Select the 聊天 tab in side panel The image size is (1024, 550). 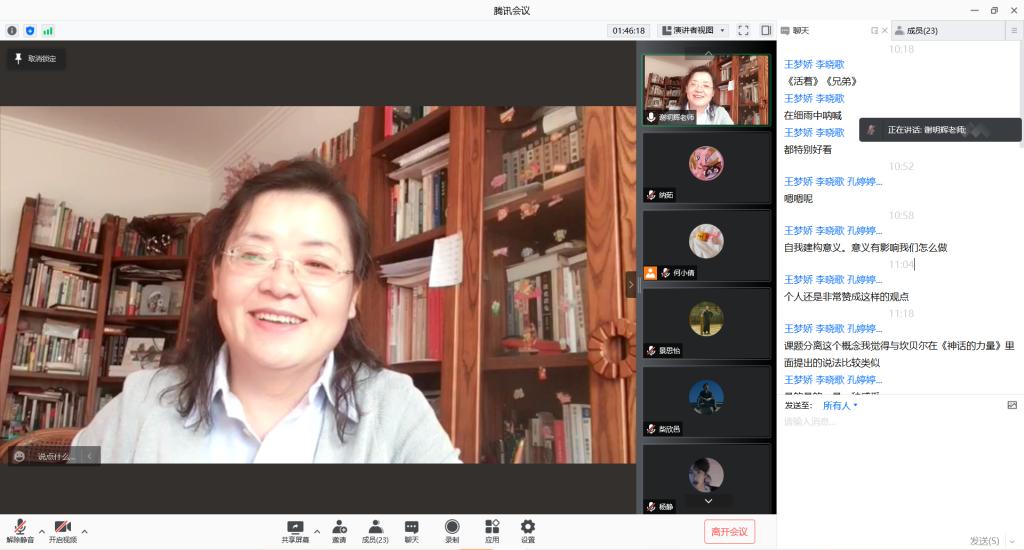(802, 31)
